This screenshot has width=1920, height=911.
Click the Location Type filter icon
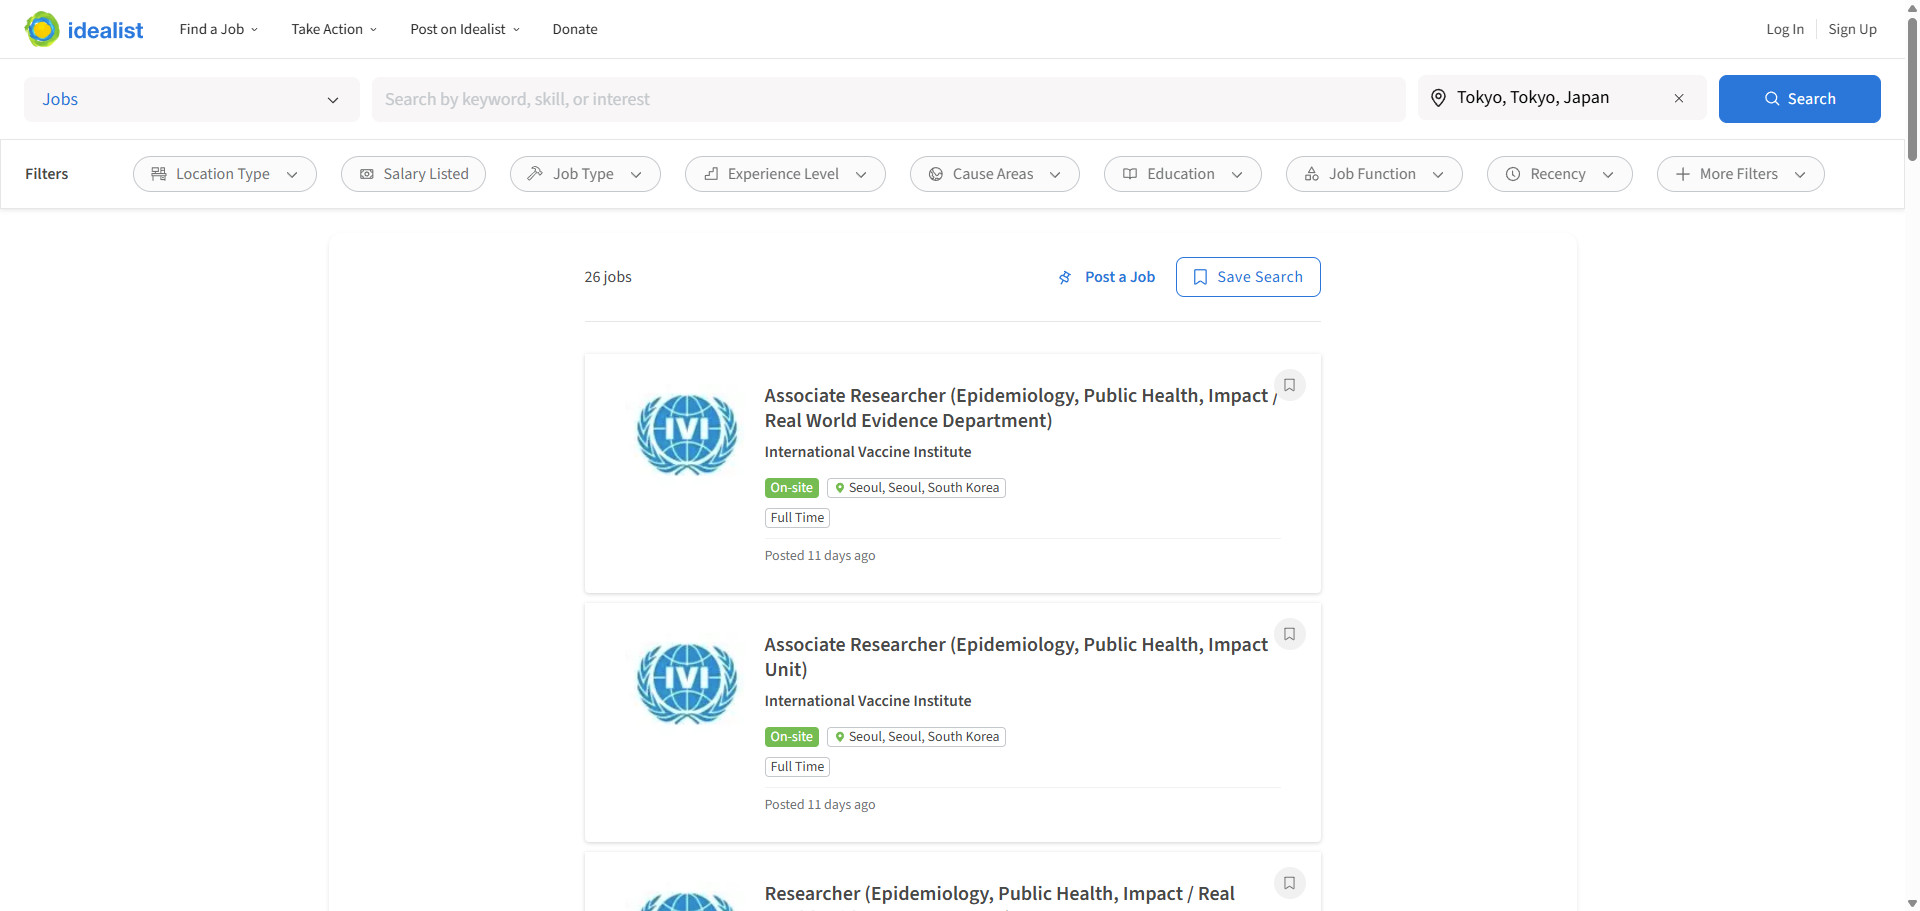pos(159,174)
